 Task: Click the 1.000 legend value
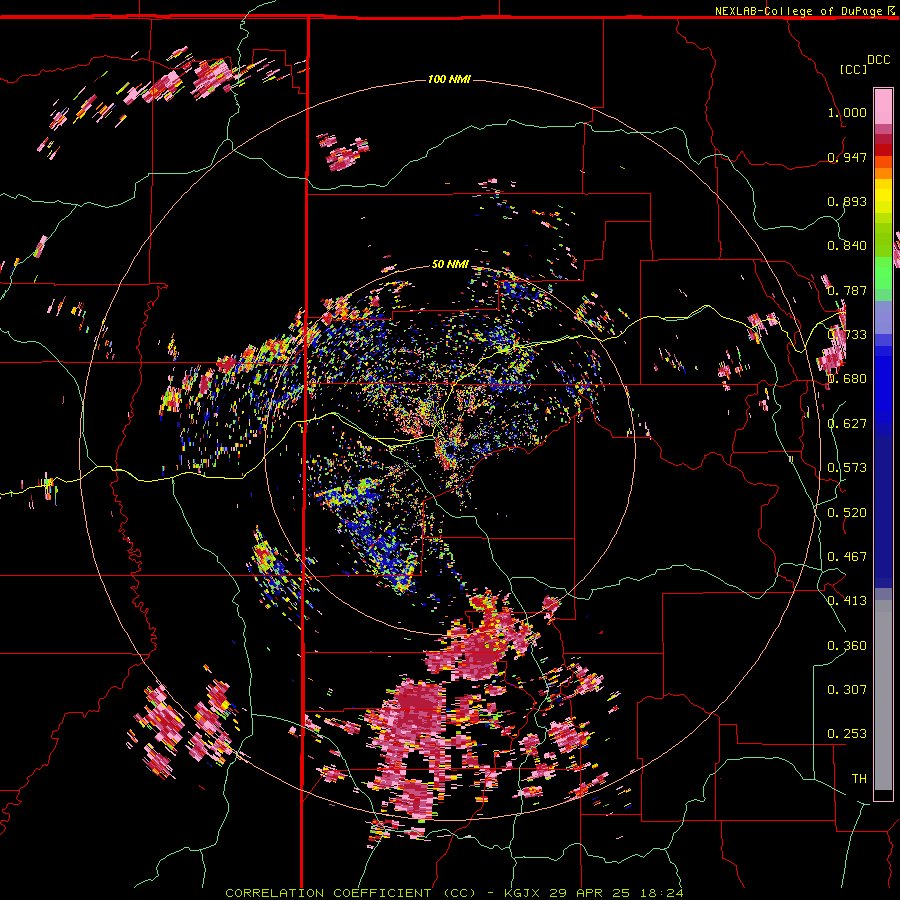click(x=847, y=112)
